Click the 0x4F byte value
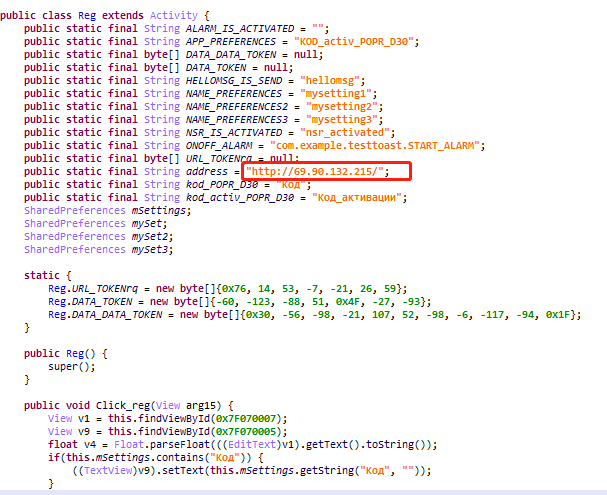Image resolution: width=607 pixels, height=495 pixels. (348, 301)
